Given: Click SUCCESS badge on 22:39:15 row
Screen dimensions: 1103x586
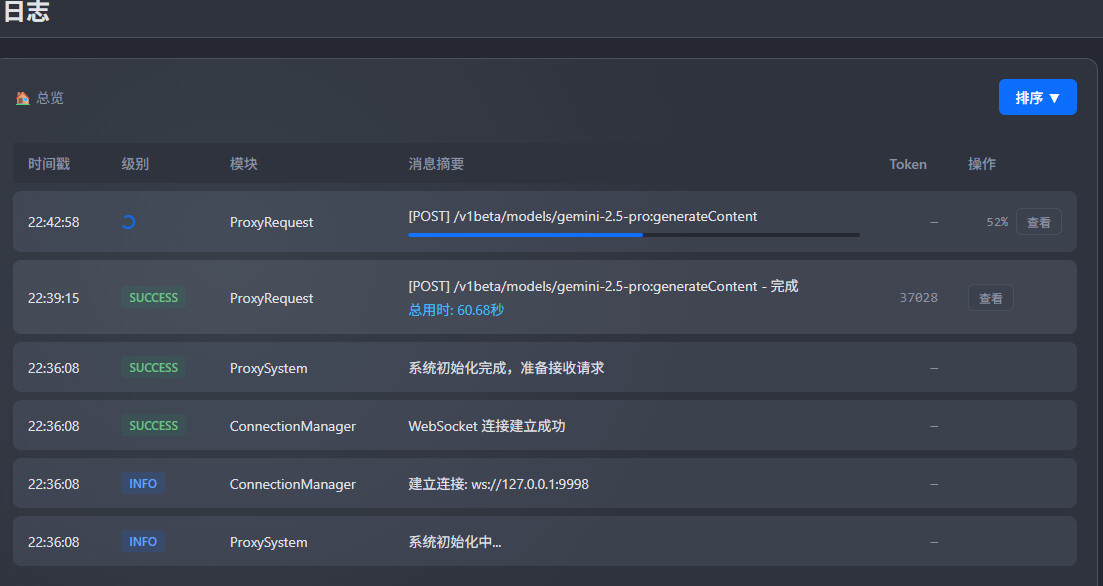Looking at the screenshot, I should (x=153, y=298).
